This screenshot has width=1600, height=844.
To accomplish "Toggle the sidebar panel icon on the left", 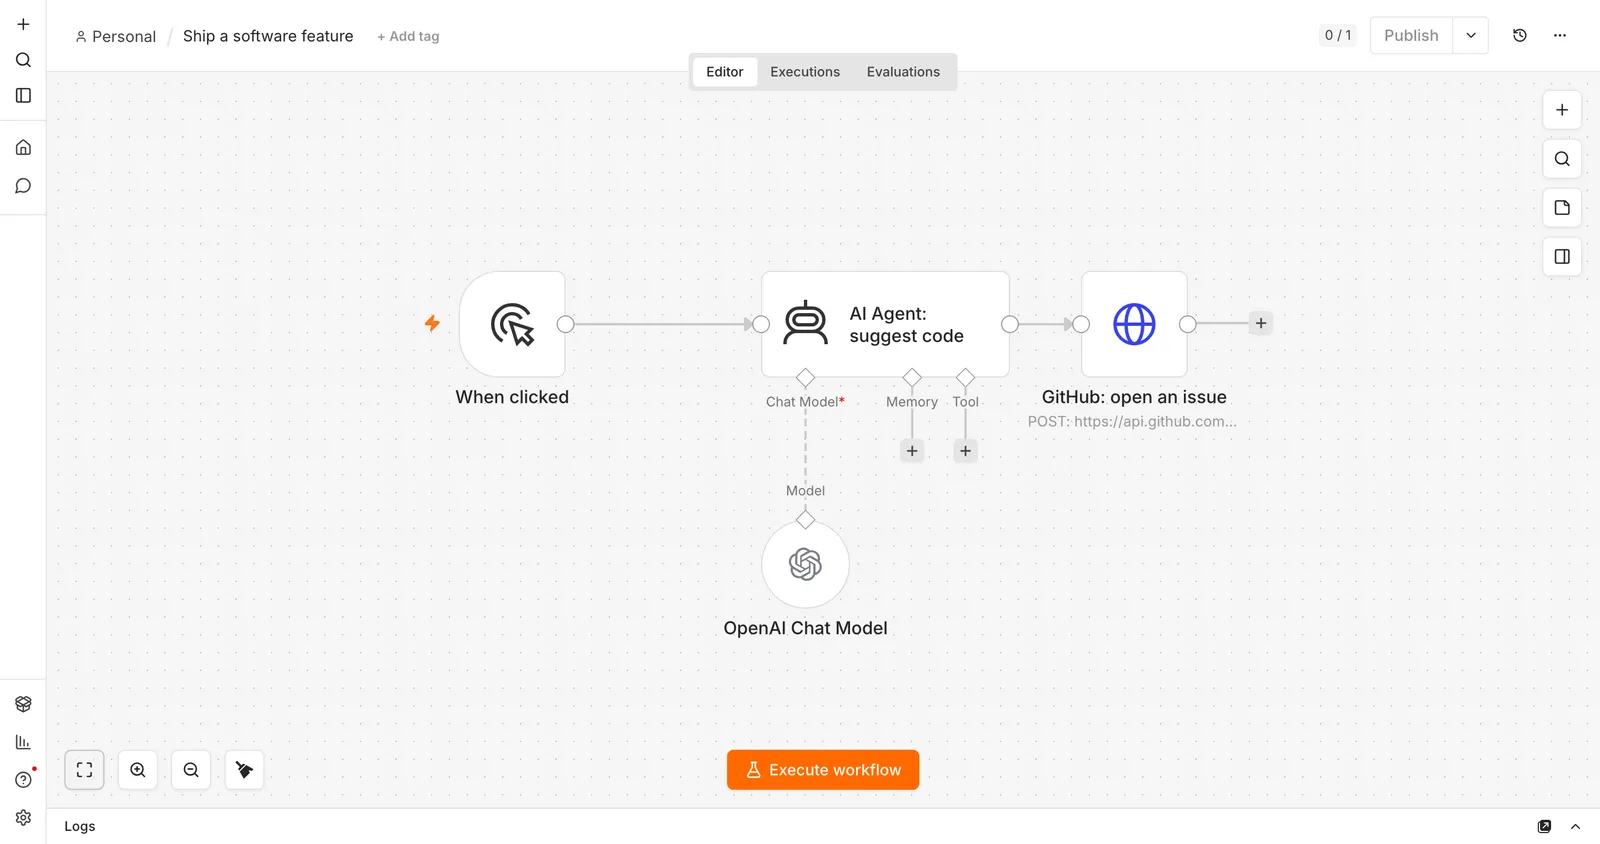I will click(23, 96).
